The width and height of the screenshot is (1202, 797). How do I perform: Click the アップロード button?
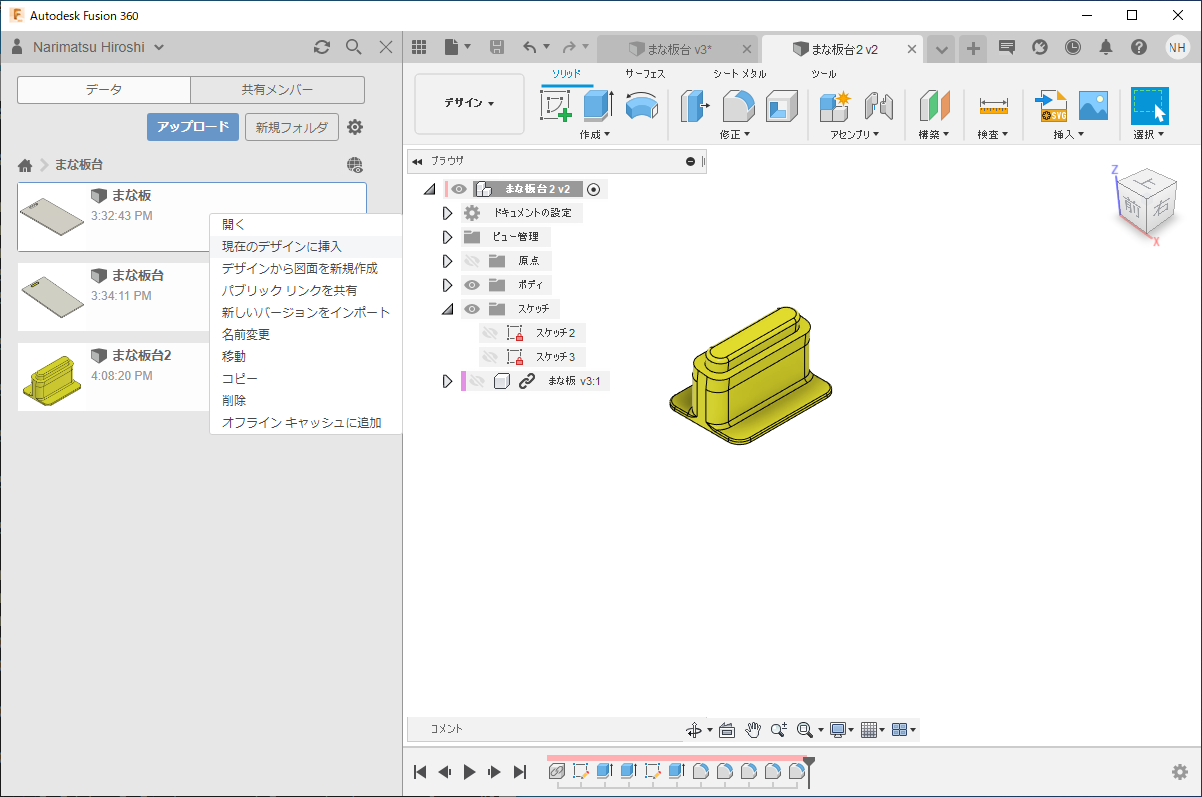coord(193,127)
